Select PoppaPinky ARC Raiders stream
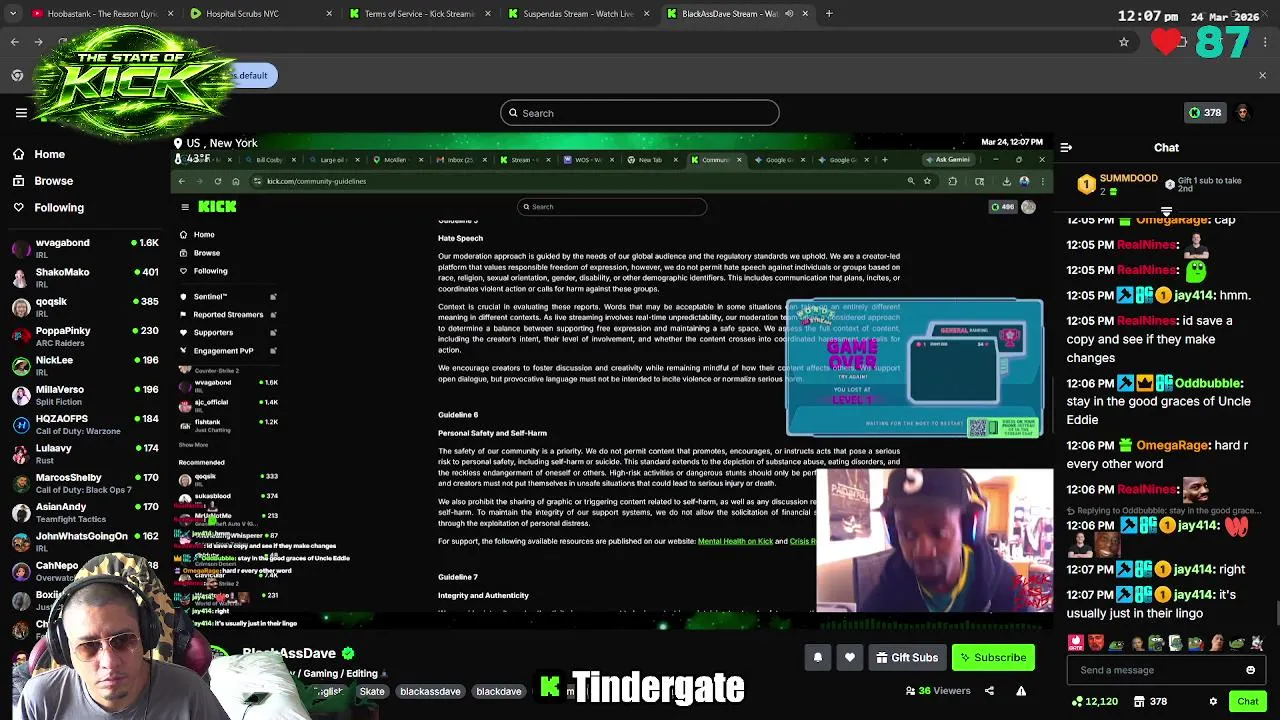 coord(85,336)
